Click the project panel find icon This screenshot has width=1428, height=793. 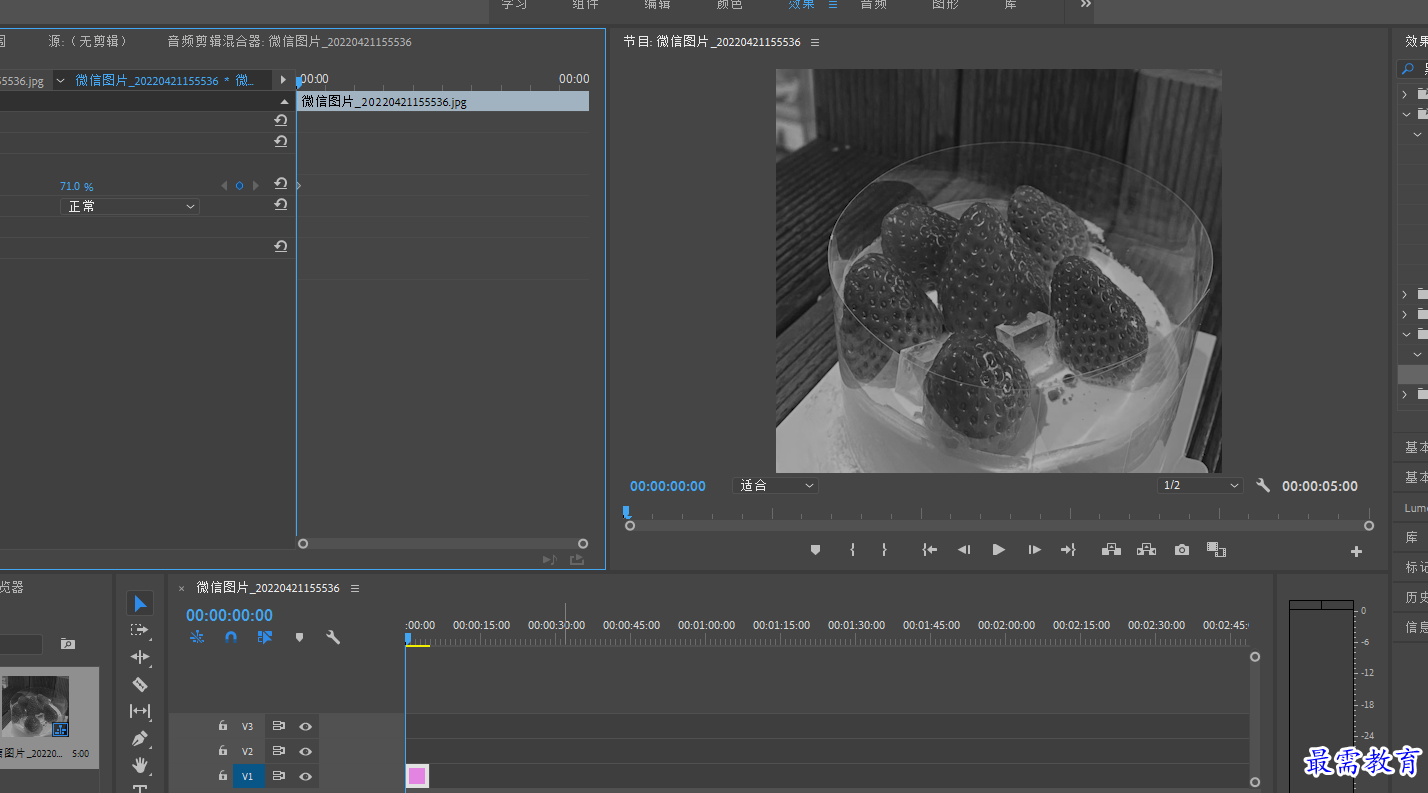pos(67,644)
